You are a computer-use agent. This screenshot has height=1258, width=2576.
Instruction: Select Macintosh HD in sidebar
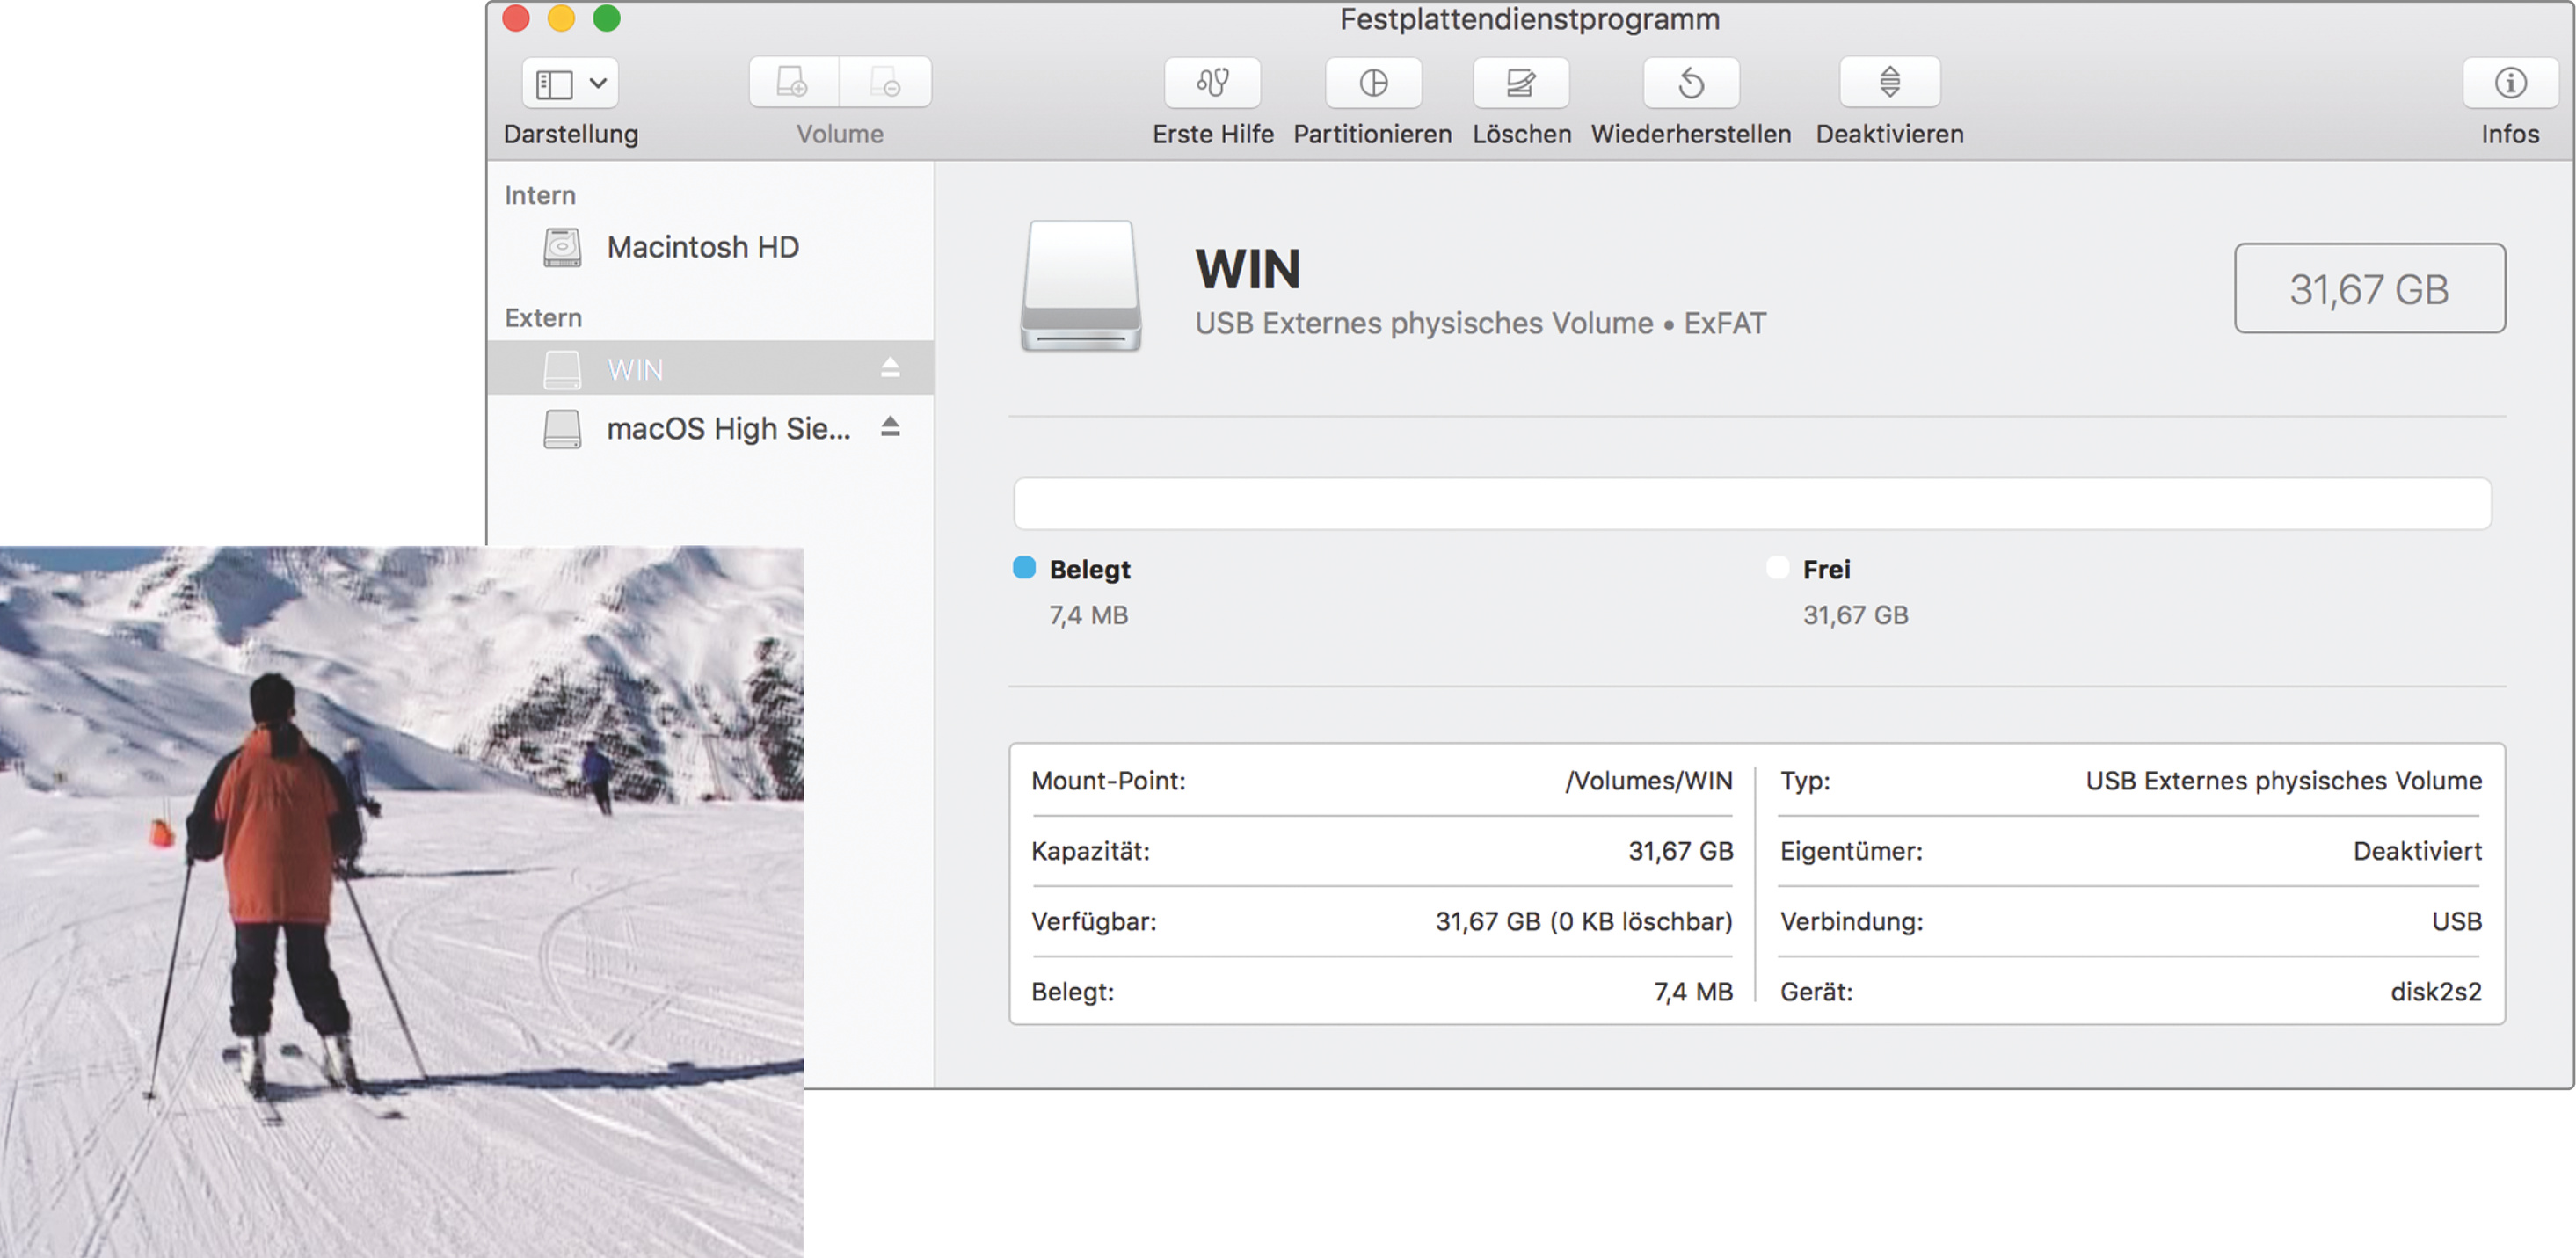click(702, 247)
